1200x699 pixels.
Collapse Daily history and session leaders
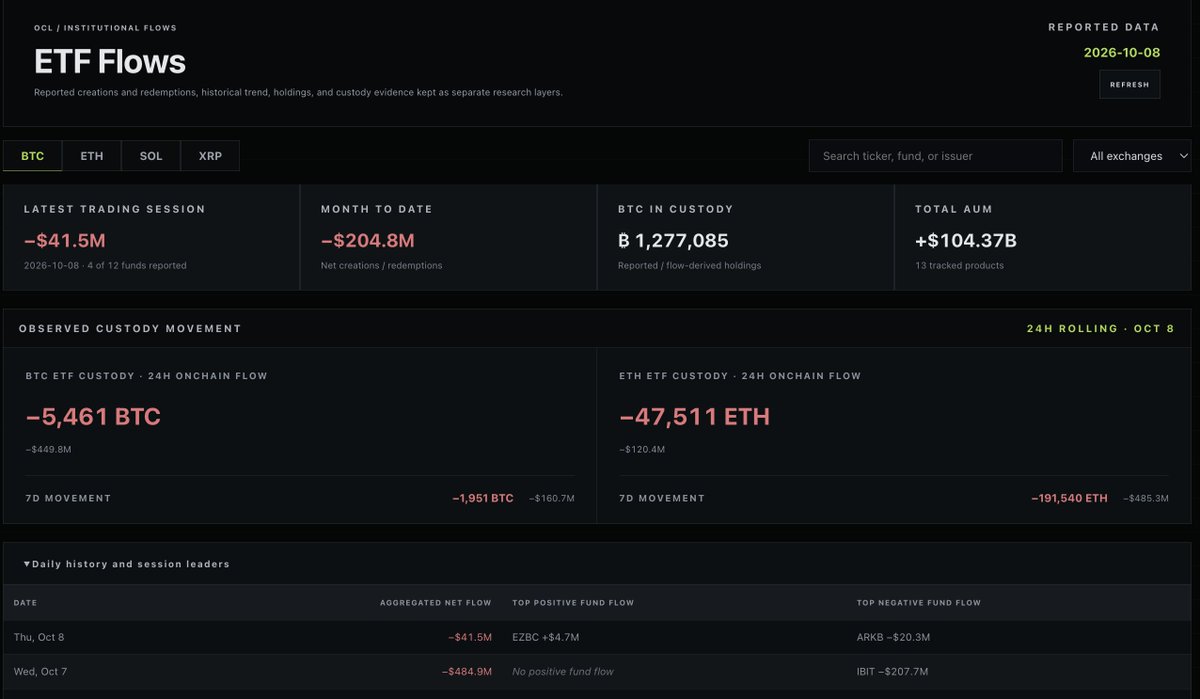[x=126, y=564]
